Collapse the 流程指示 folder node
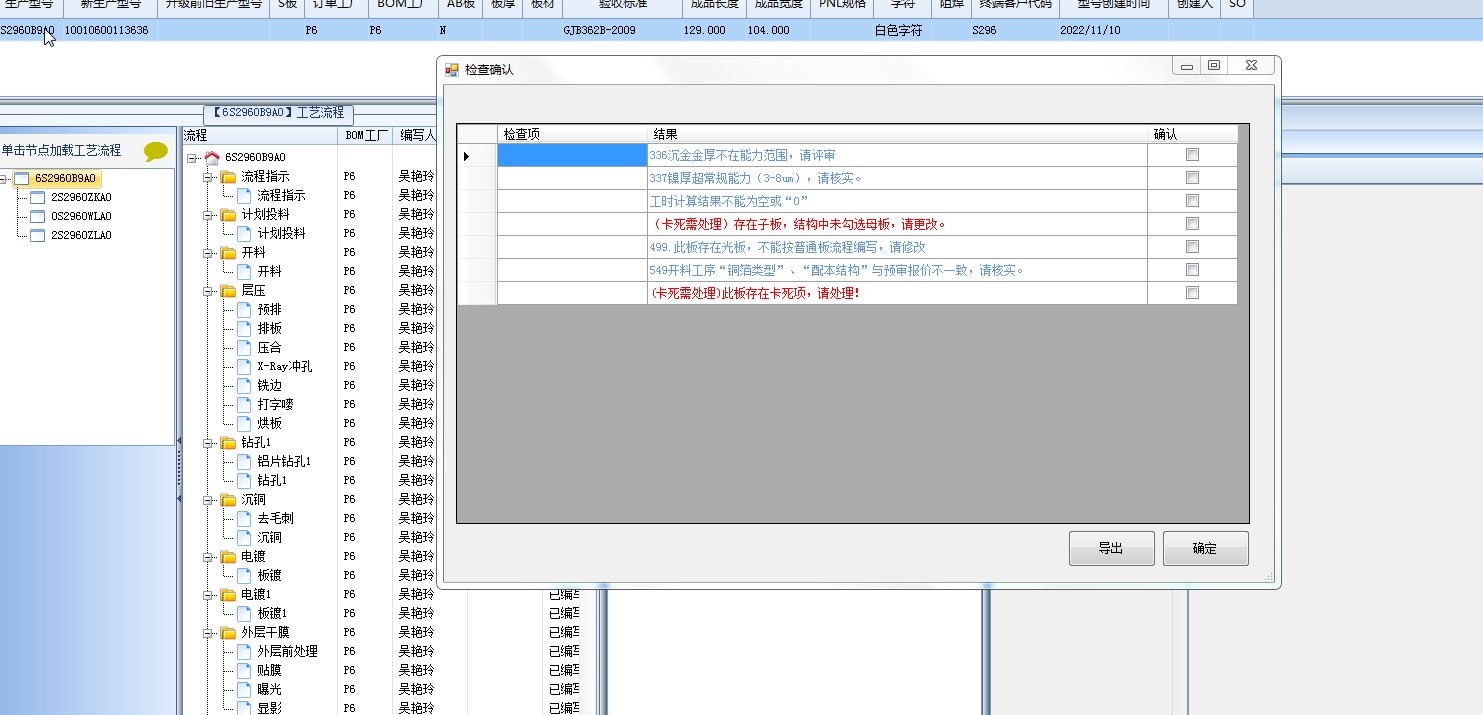 click(208, 177)
